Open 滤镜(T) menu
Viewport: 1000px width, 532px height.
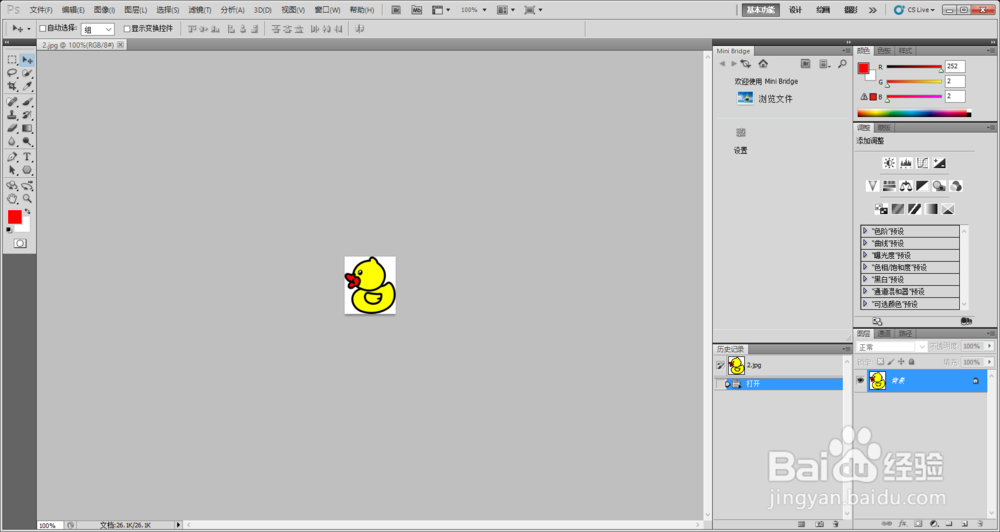200,10
